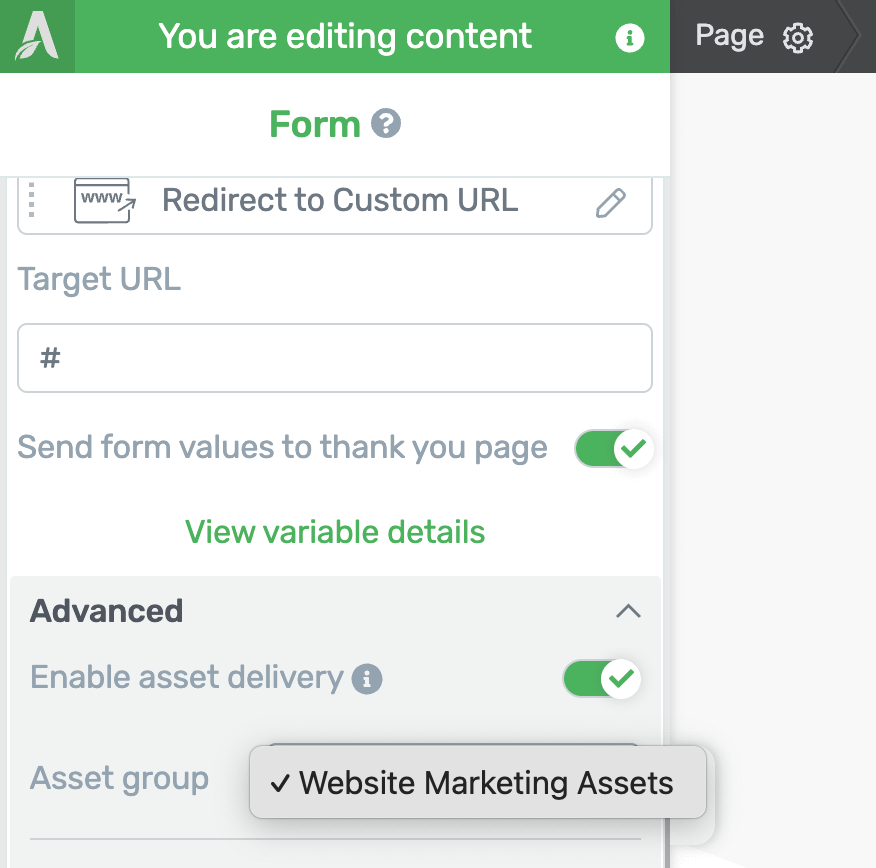
Task: Collapse the Advanced section using the chevron
Action: point(628,611)
